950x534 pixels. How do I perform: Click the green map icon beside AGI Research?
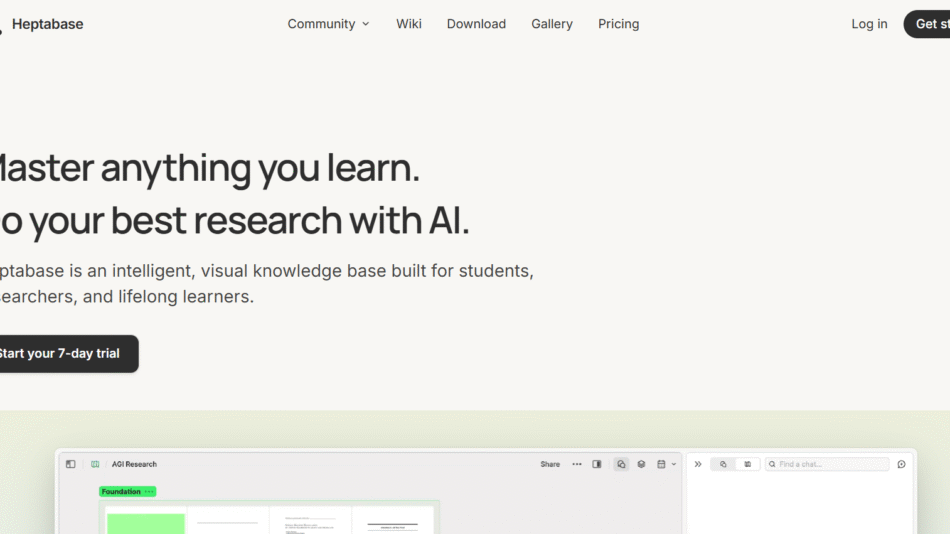pos(95,464)
